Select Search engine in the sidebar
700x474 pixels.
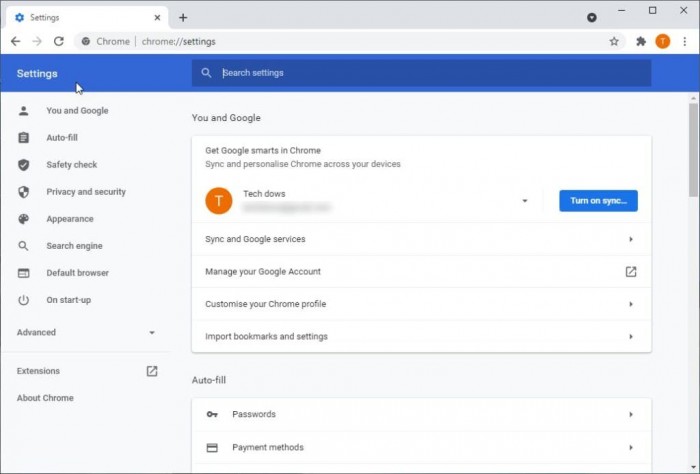74,246
